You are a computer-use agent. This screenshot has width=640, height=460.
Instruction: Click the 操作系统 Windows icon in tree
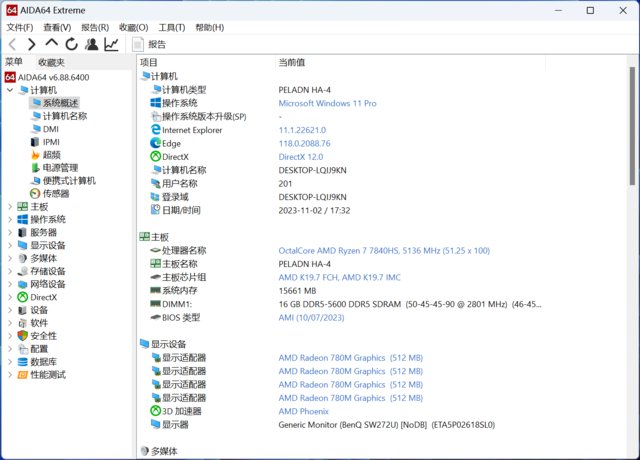23,220
